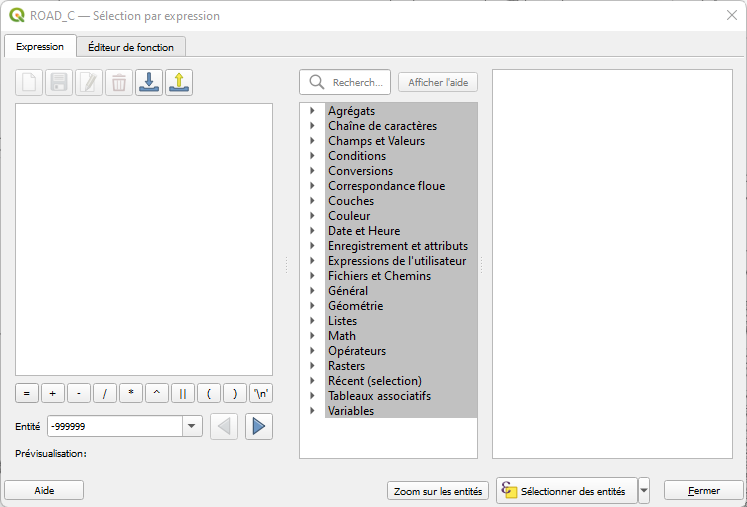Click the function search field

click(345, 82)
